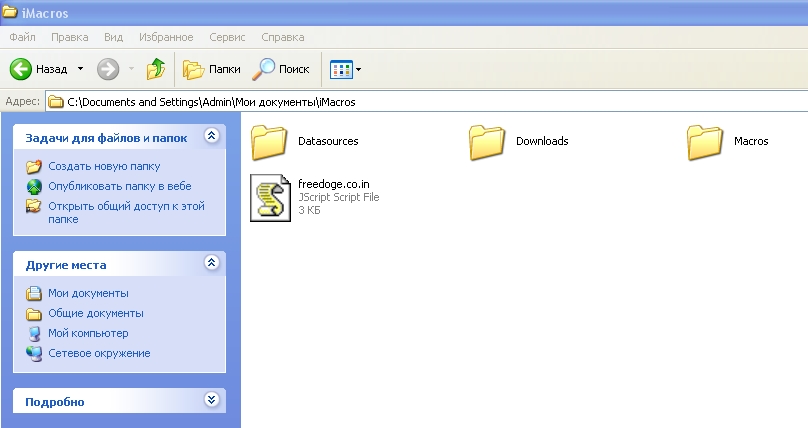Image resolution: width=808 pixels, height=428 pixels.
Task: Open the Search (Поиск) tool
Action: pos(282,69)
